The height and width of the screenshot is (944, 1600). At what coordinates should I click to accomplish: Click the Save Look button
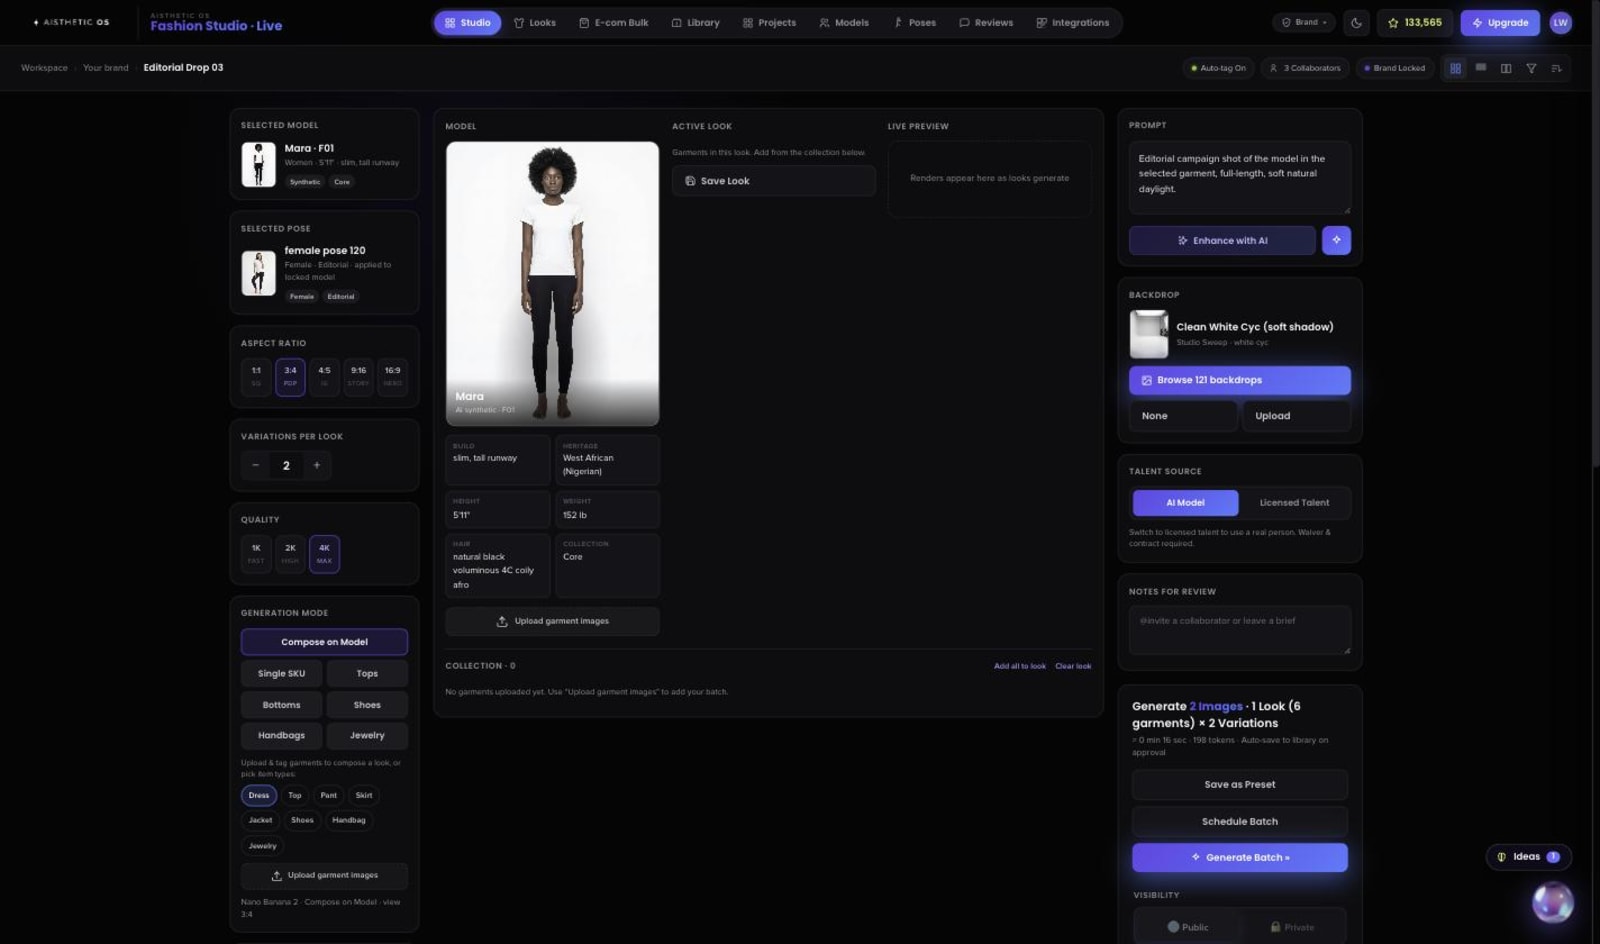pos(774,181)
